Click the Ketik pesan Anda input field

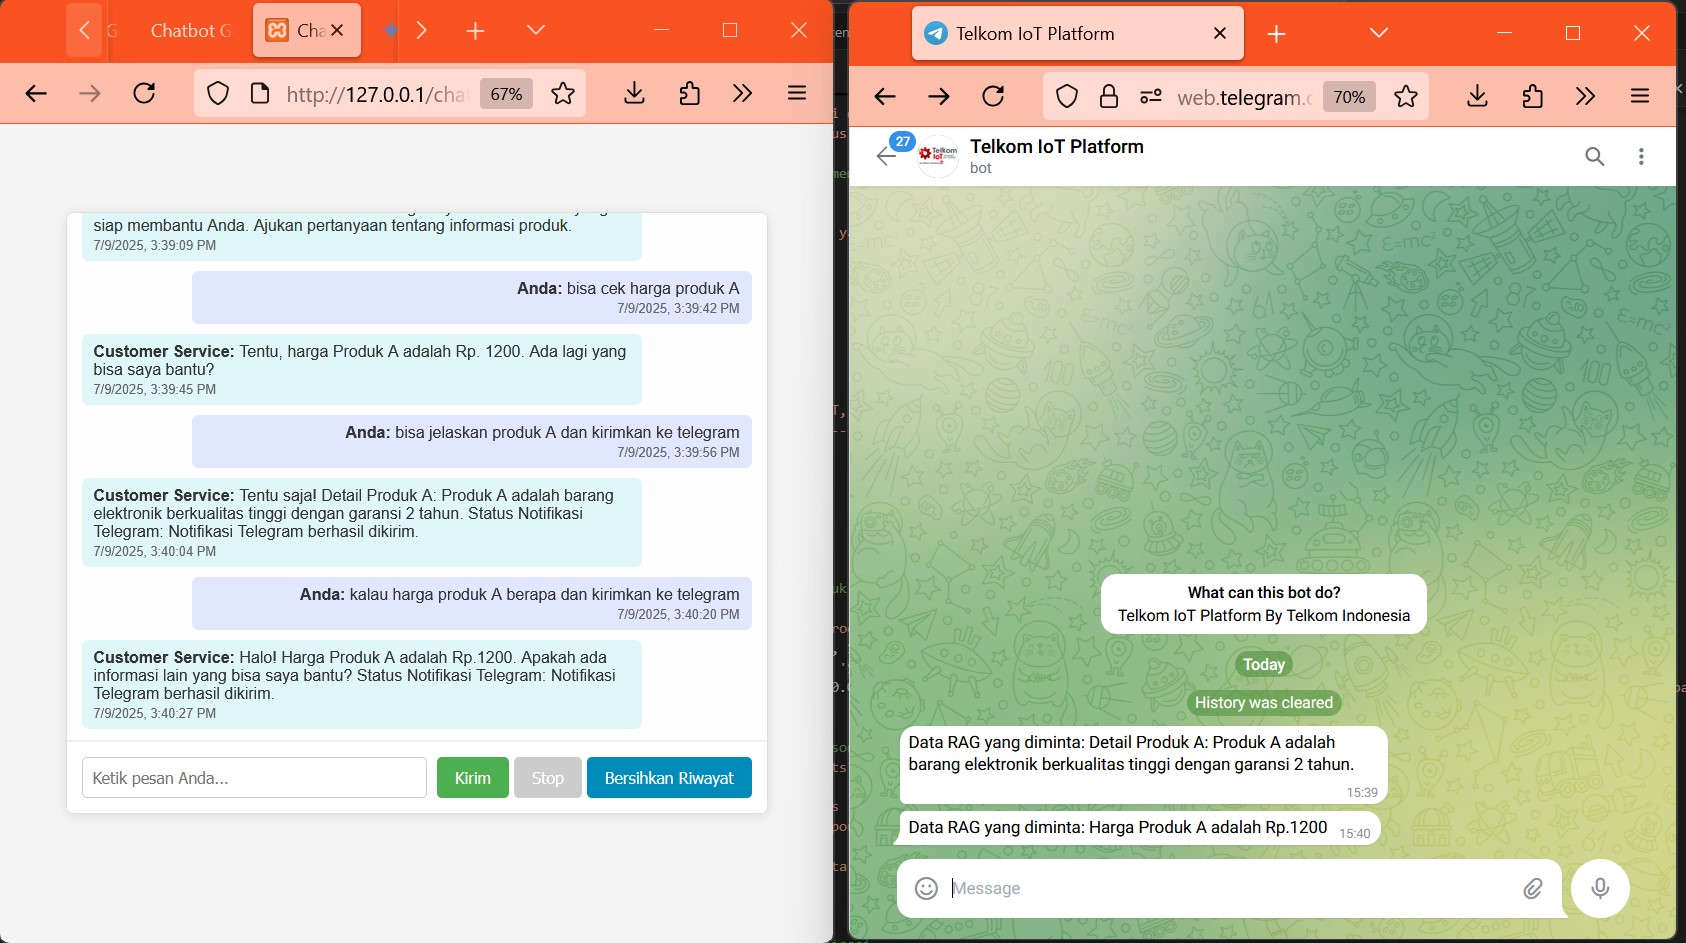[x=254, y=777]
